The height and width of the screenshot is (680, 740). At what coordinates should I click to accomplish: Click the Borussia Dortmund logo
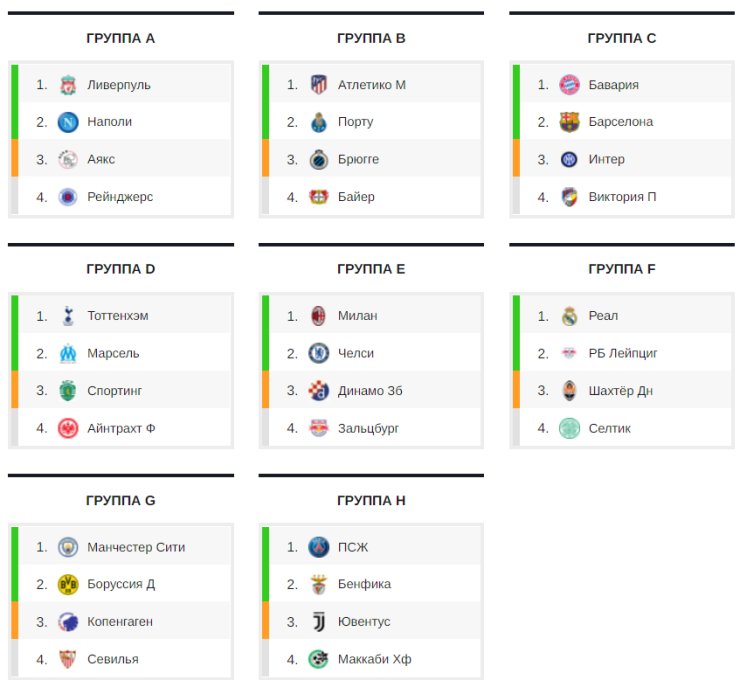68,584
